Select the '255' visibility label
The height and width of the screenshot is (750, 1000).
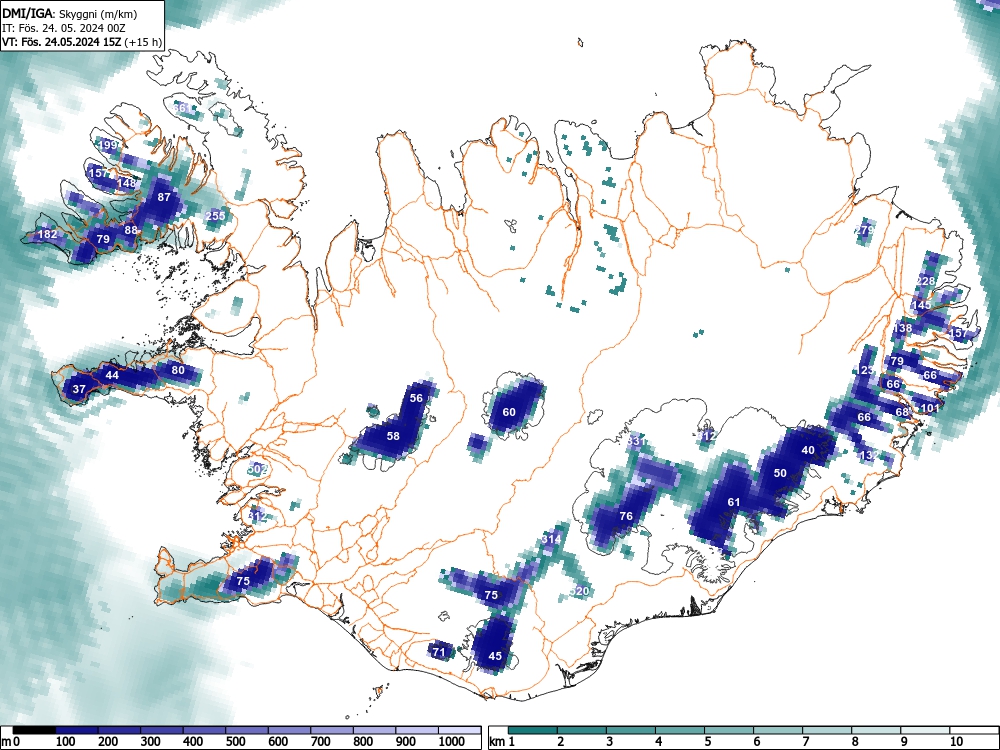(216, 216)
